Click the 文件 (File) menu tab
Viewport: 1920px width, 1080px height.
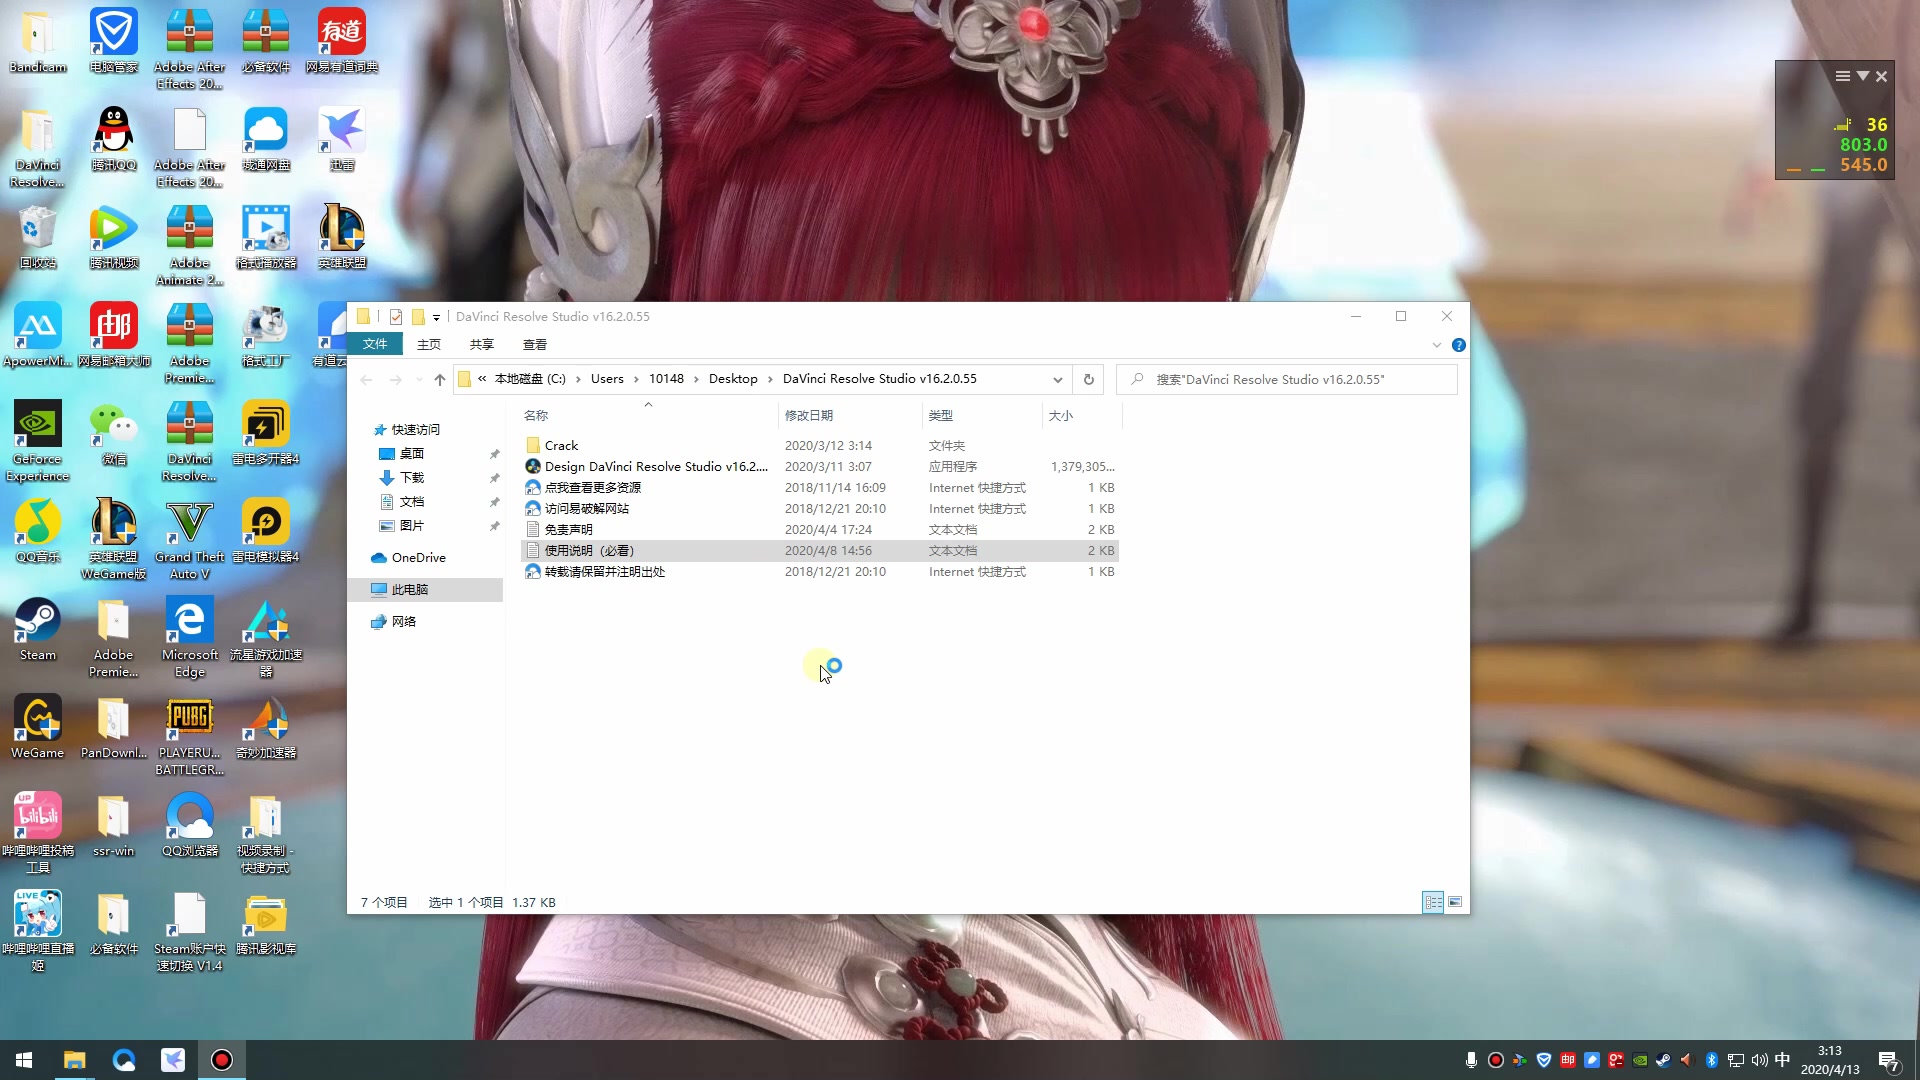click(375, 344)
